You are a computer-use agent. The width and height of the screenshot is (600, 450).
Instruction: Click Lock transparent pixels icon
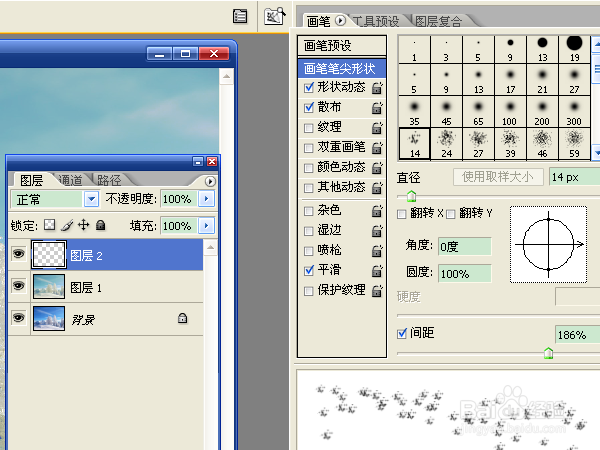(49, 225)
